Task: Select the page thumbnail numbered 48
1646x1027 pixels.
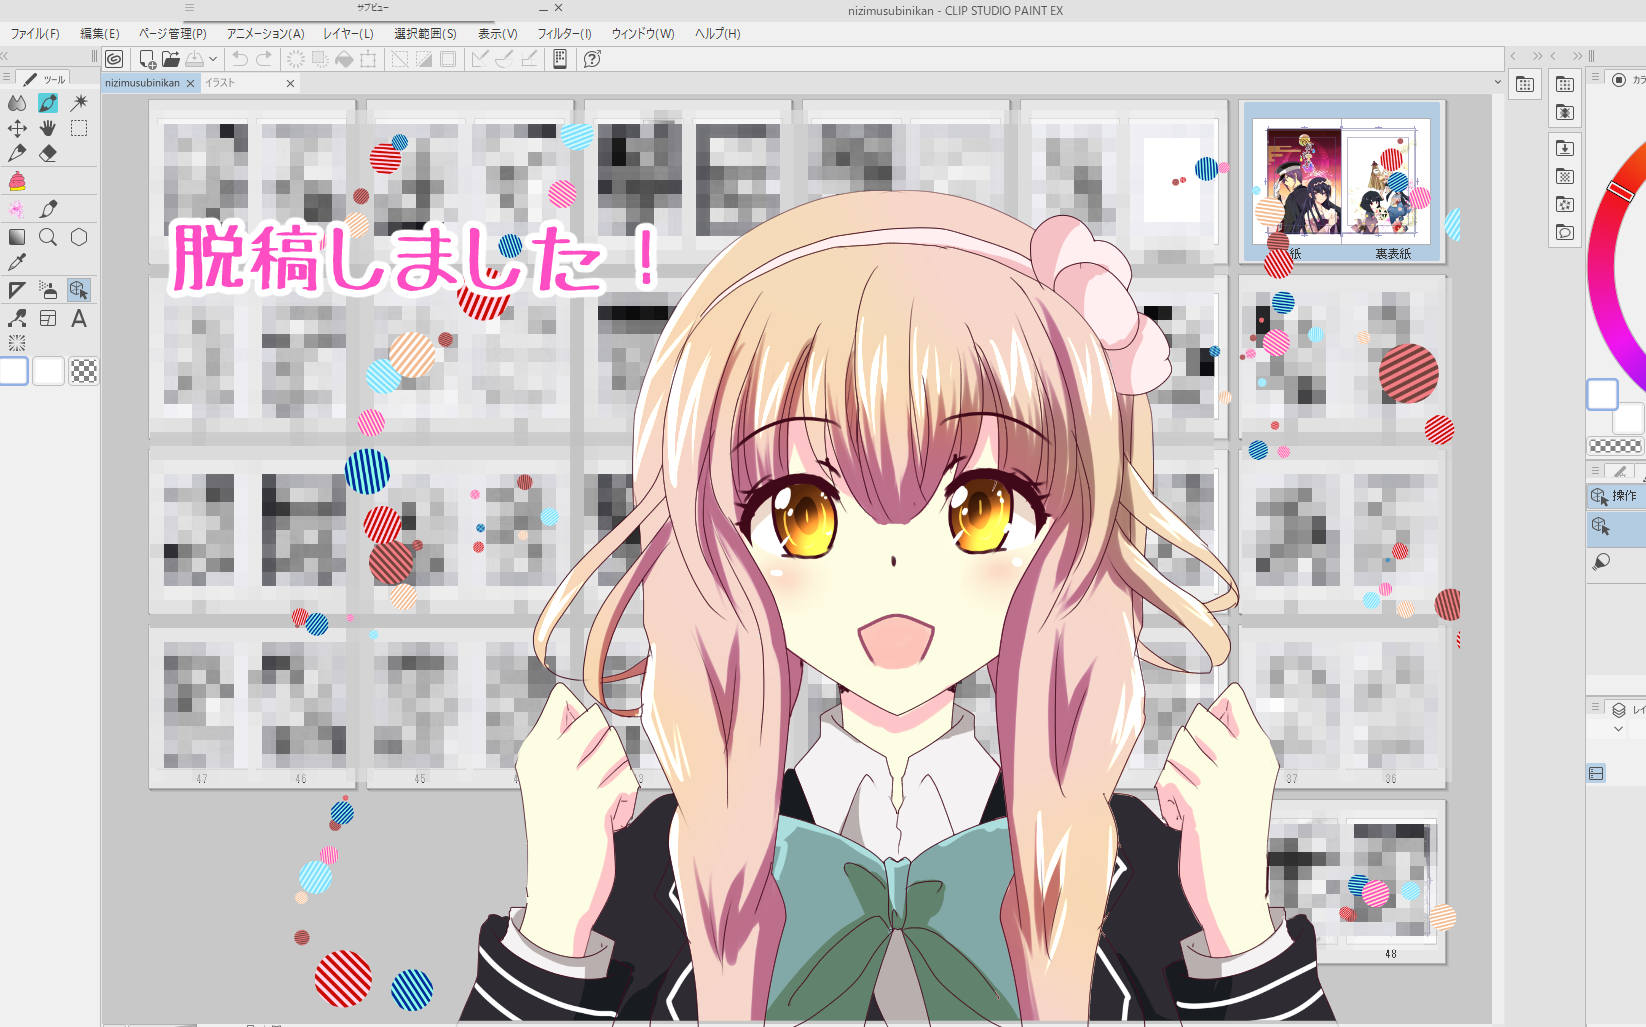Action: coord(1390,885)
